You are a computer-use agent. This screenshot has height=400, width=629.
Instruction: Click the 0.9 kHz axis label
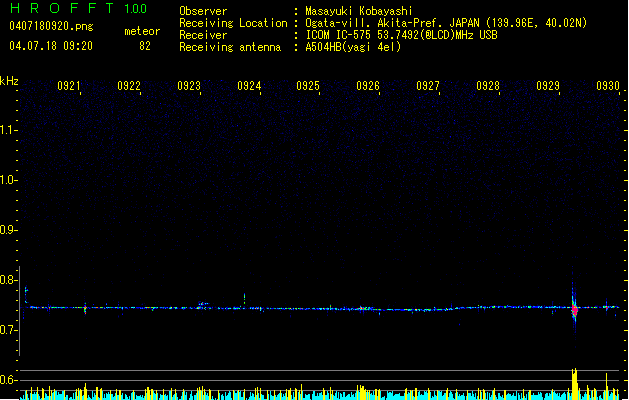8,230
